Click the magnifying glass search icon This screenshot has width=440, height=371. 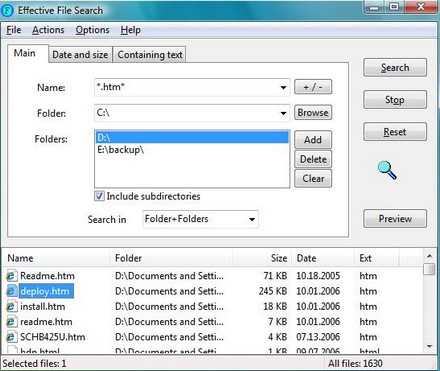[387, 170]
